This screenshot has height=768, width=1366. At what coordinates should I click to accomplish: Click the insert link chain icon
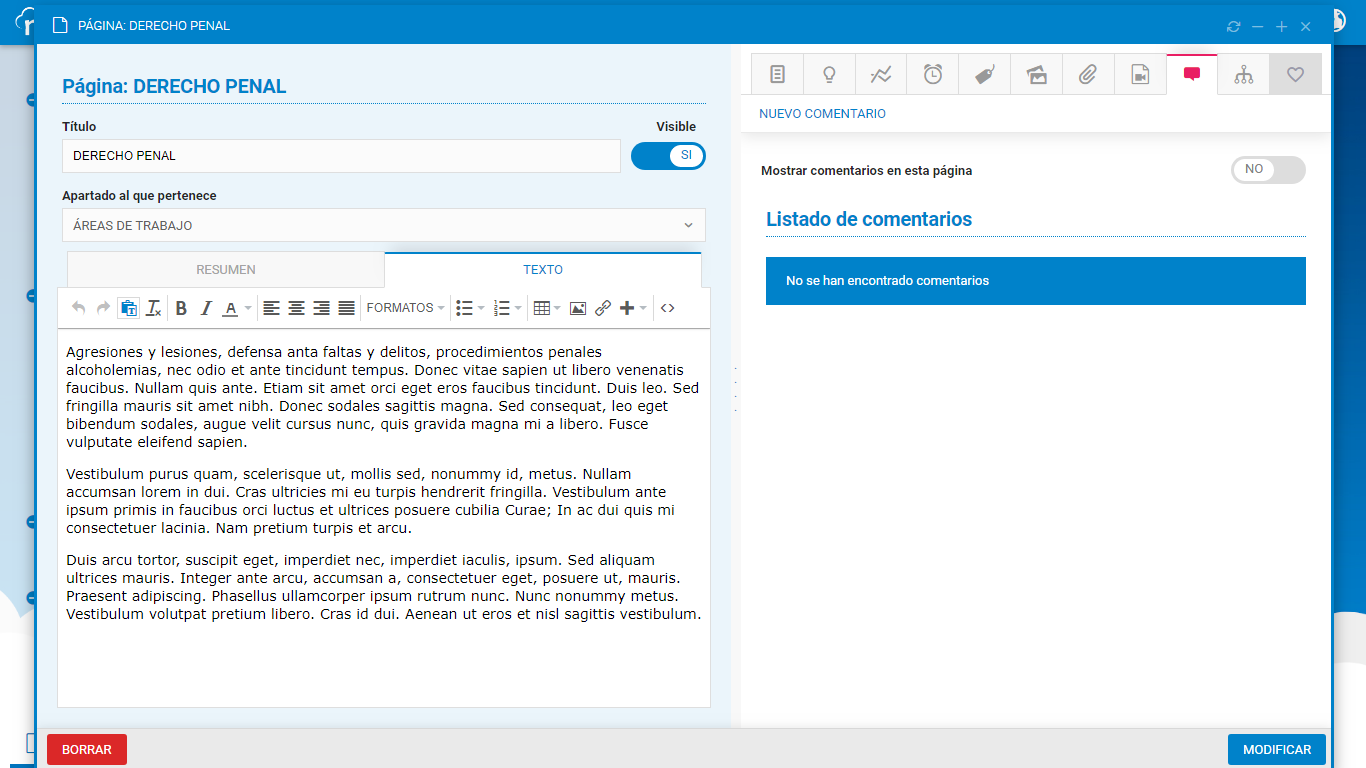[603, 308]
